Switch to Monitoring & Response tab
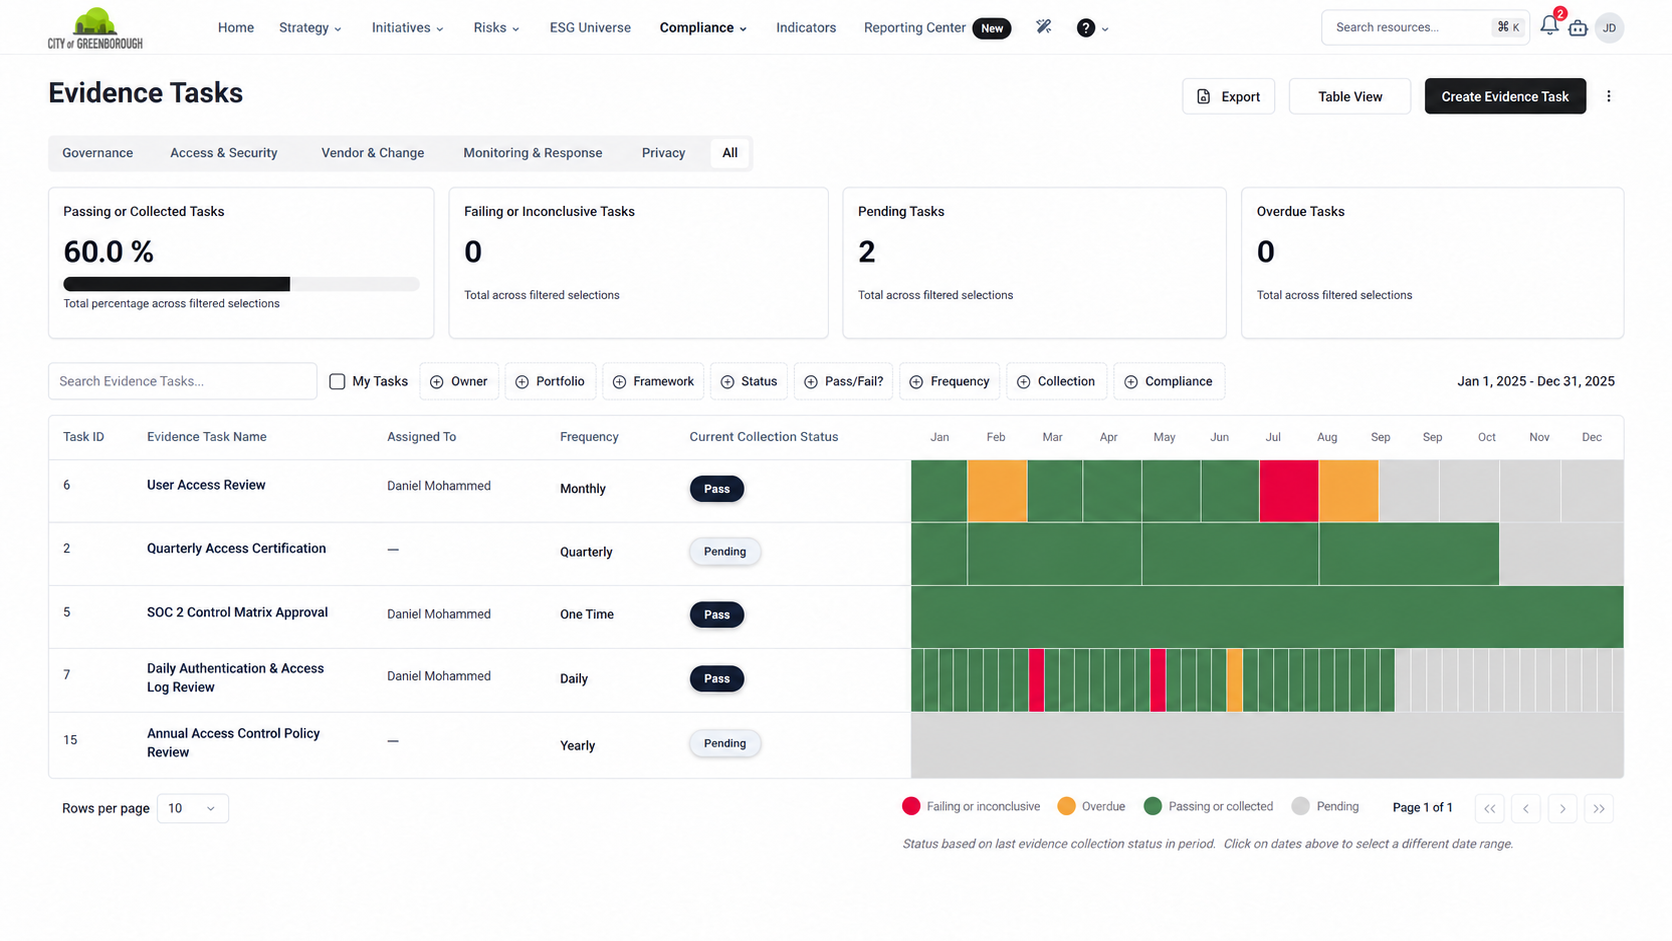1672x941 pixels. pyautogui.click(x=533, y=153)
